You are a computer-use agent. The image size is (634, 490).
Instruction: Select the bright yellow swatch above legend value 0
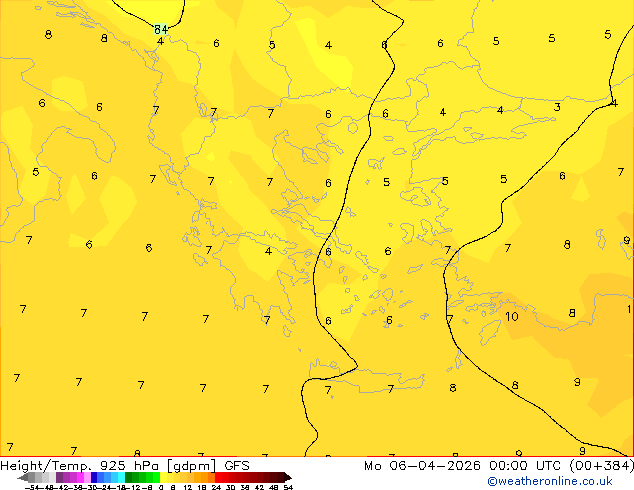point(163,477)
